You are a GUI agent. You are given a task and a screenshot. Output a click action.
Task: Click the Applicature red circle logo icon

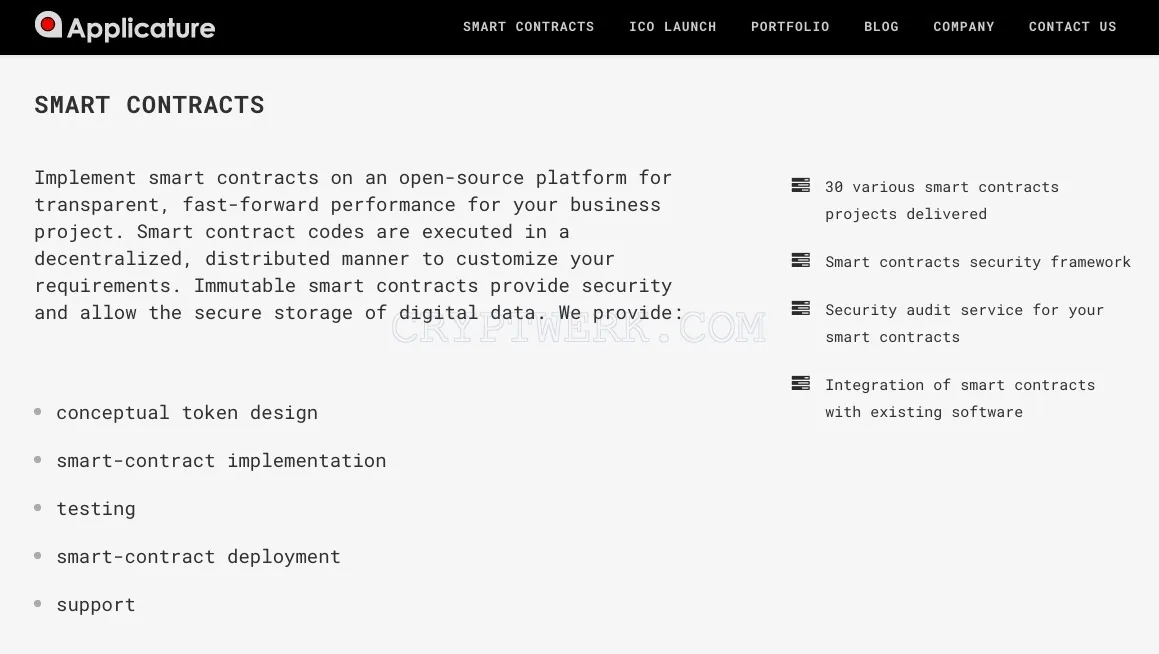(x=48, y=24)
